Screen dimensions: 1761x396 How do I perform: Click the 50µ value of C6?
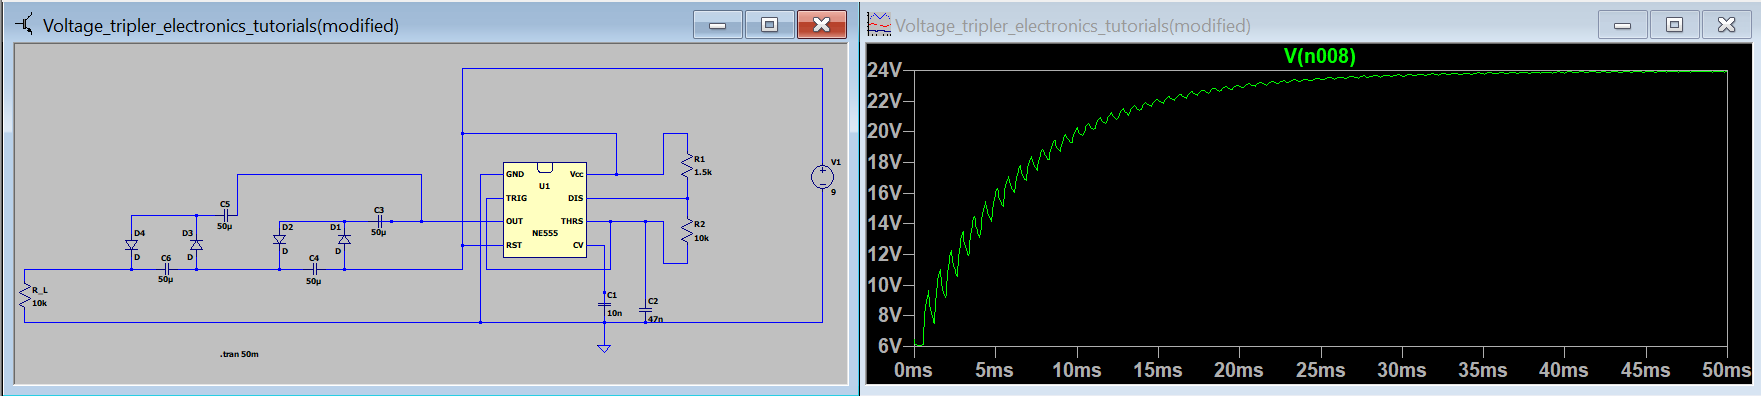tap(165, 280)
